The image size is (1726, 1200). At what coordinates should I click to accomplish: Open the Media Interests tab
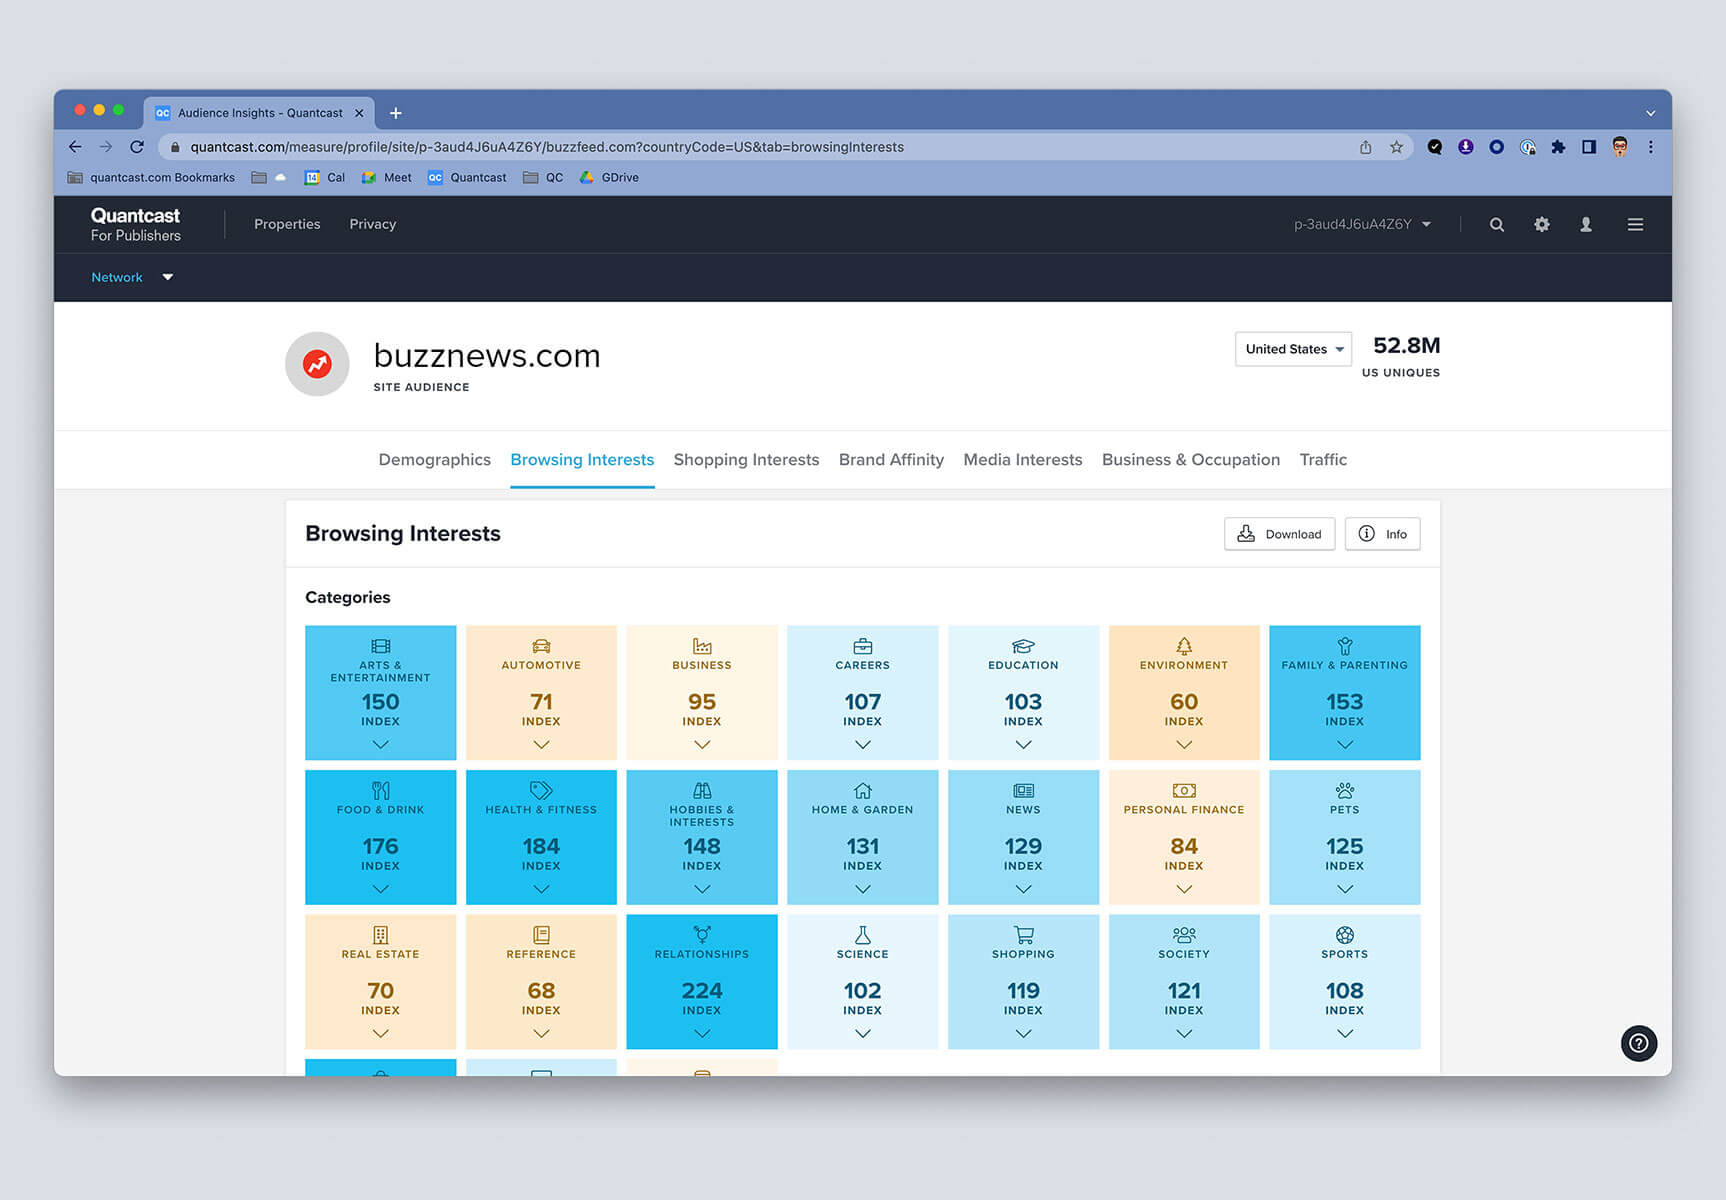point(1022,459)
